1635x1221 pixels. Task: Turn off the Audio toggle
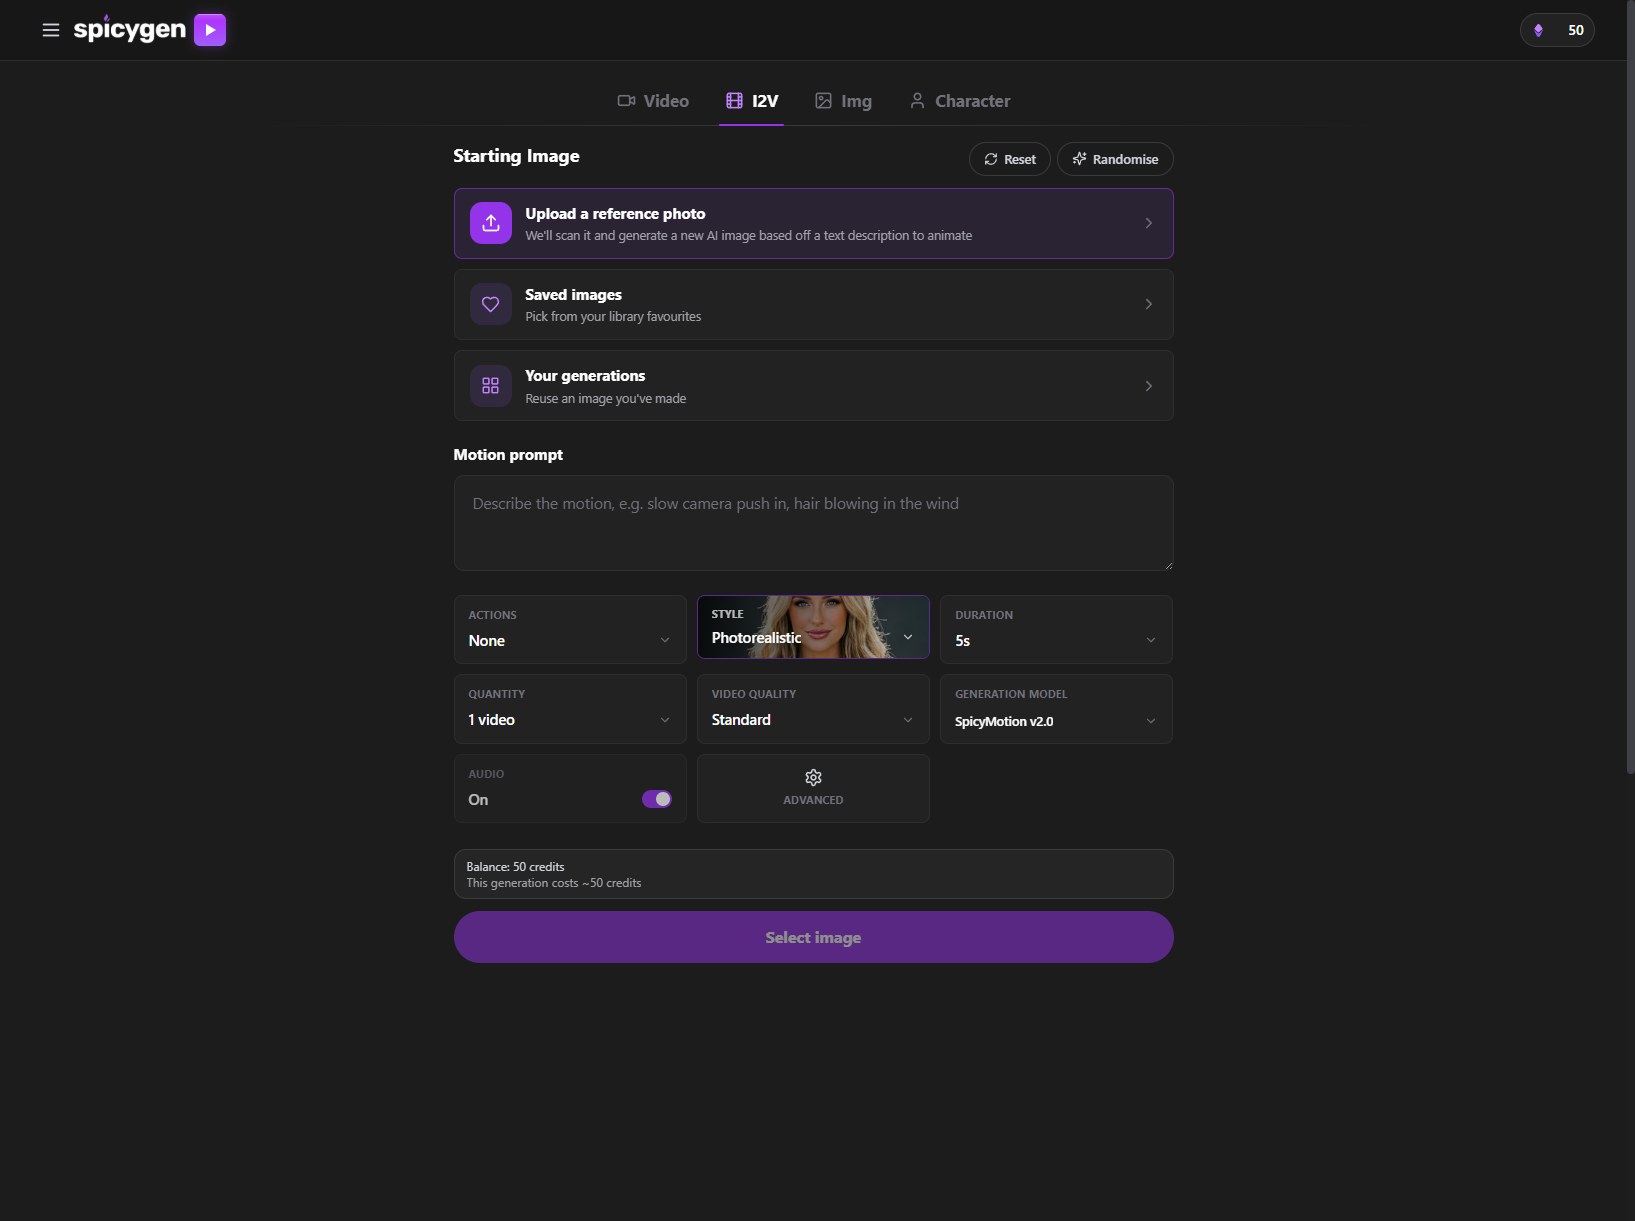tap(657, 799)
